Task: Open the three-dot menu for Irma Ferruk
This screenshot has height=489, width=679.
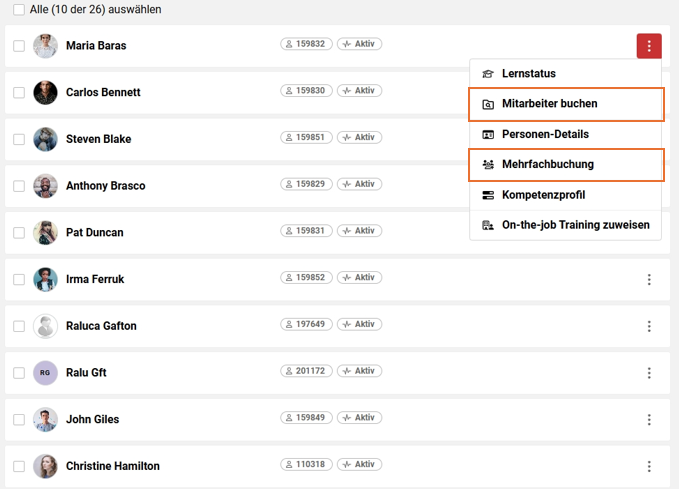Action: pos(649,279)
